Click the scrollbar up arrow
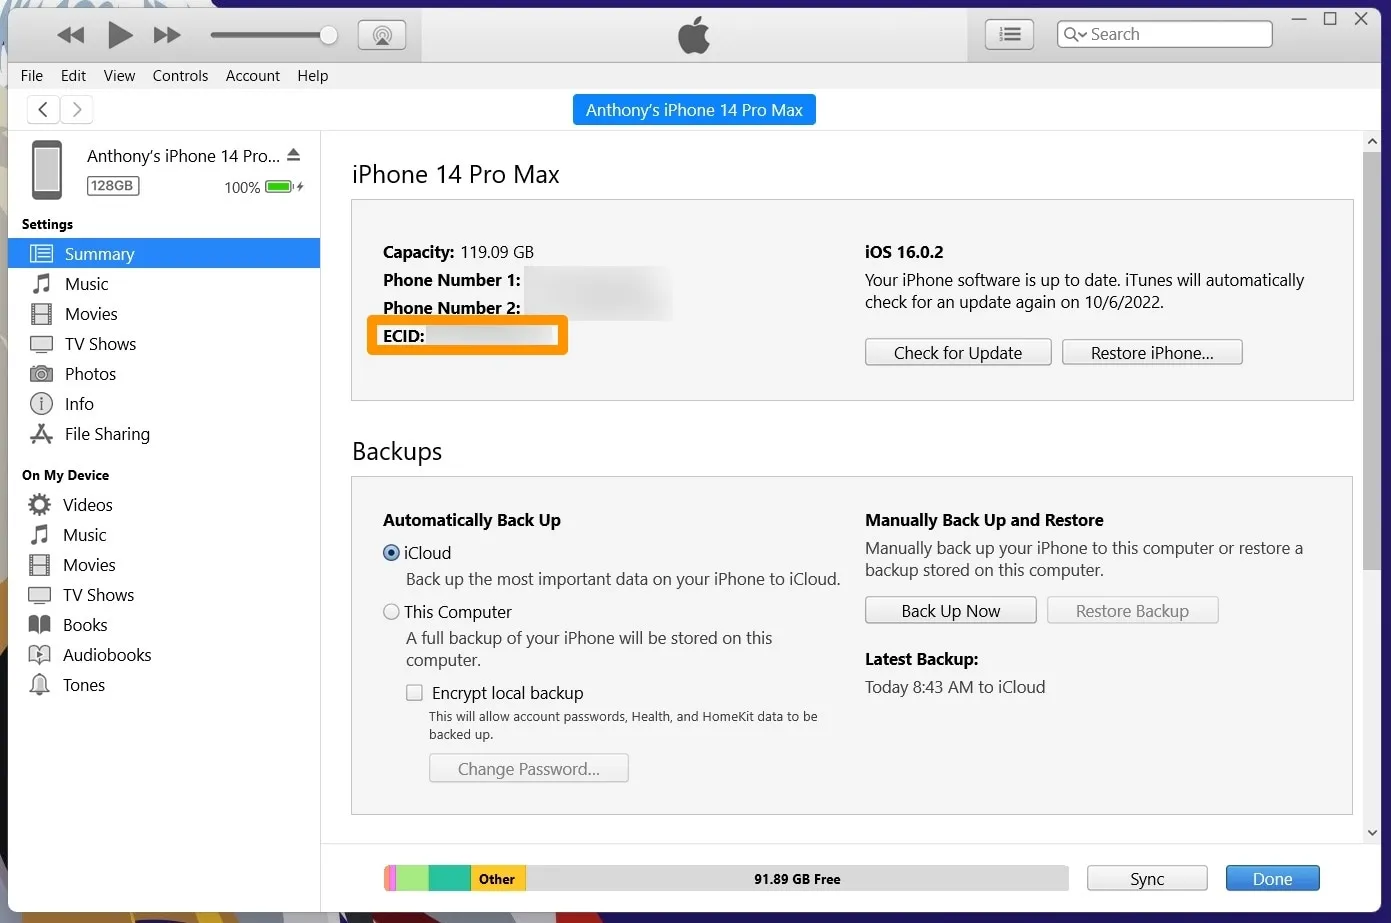Image resolution: width=1391 pixels, height=923 pixels. click(x=1372, y=142)
